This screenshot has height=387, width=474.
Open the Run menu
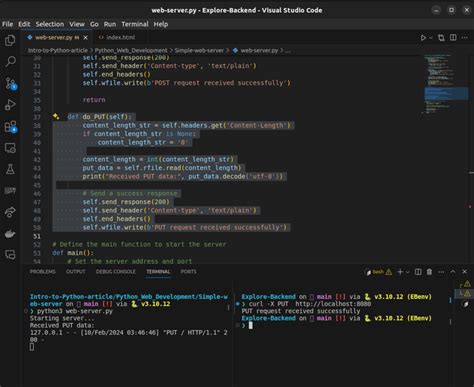pos(110,24)
